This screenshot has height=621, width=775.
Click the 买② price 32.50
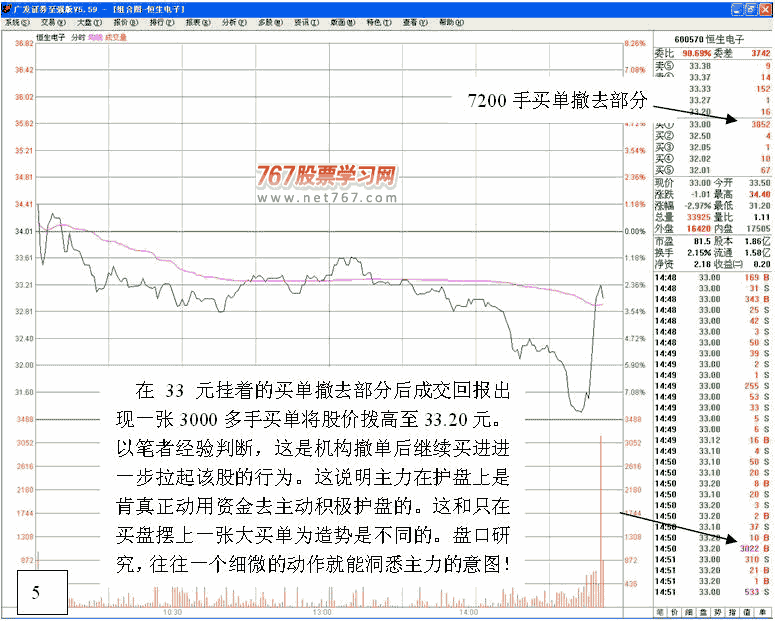click(700, 136)
